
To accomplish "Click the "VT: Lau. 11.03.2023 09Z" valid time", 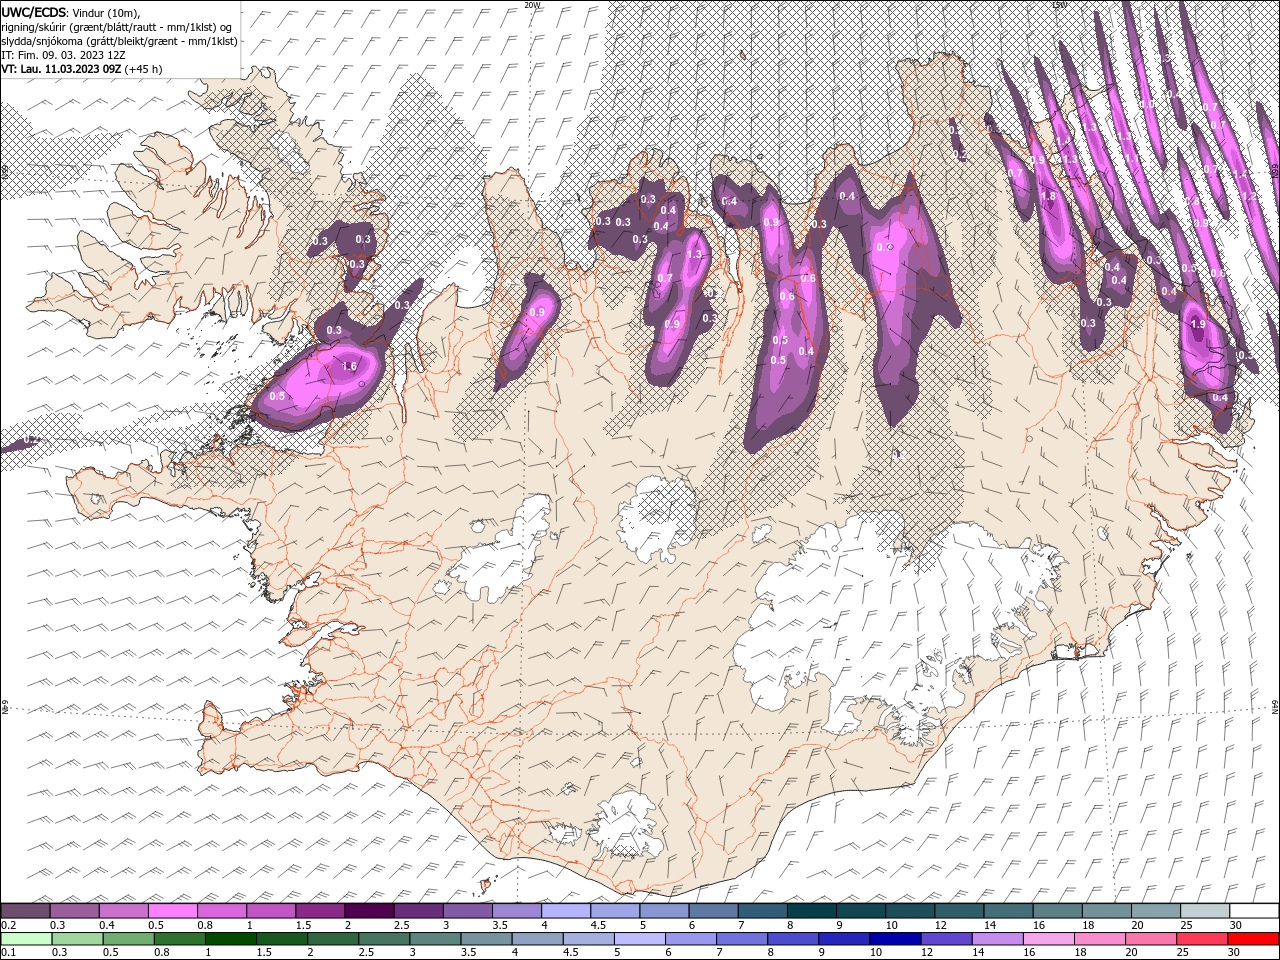I will click(61, 69).
